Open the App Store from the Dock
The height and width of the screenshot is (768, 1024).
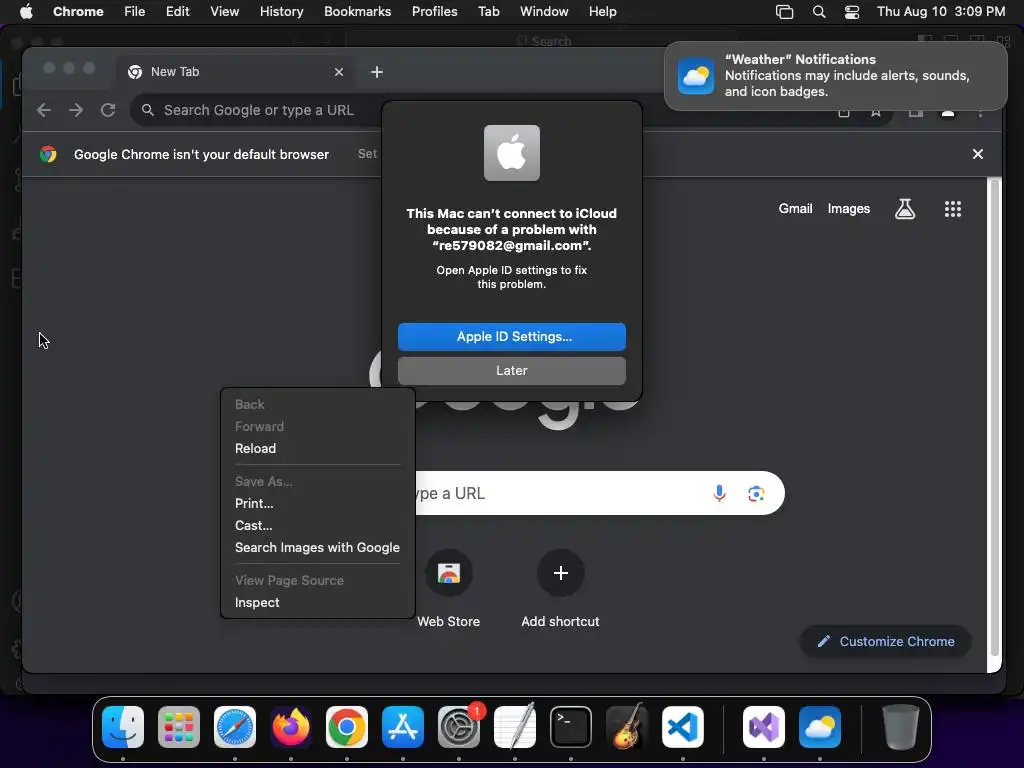403,727
